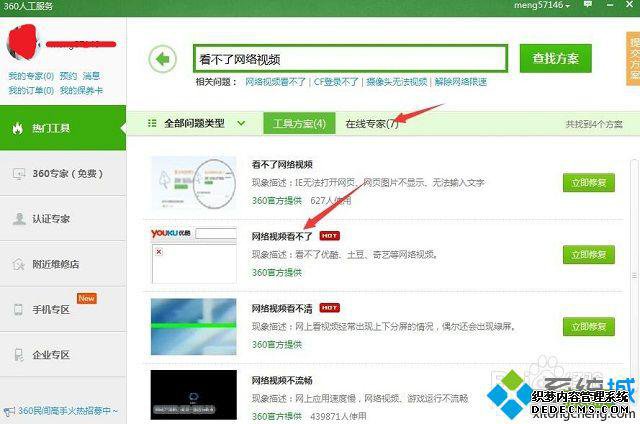Click the results list scrollbar handle
640x424 pixels.
634,276
